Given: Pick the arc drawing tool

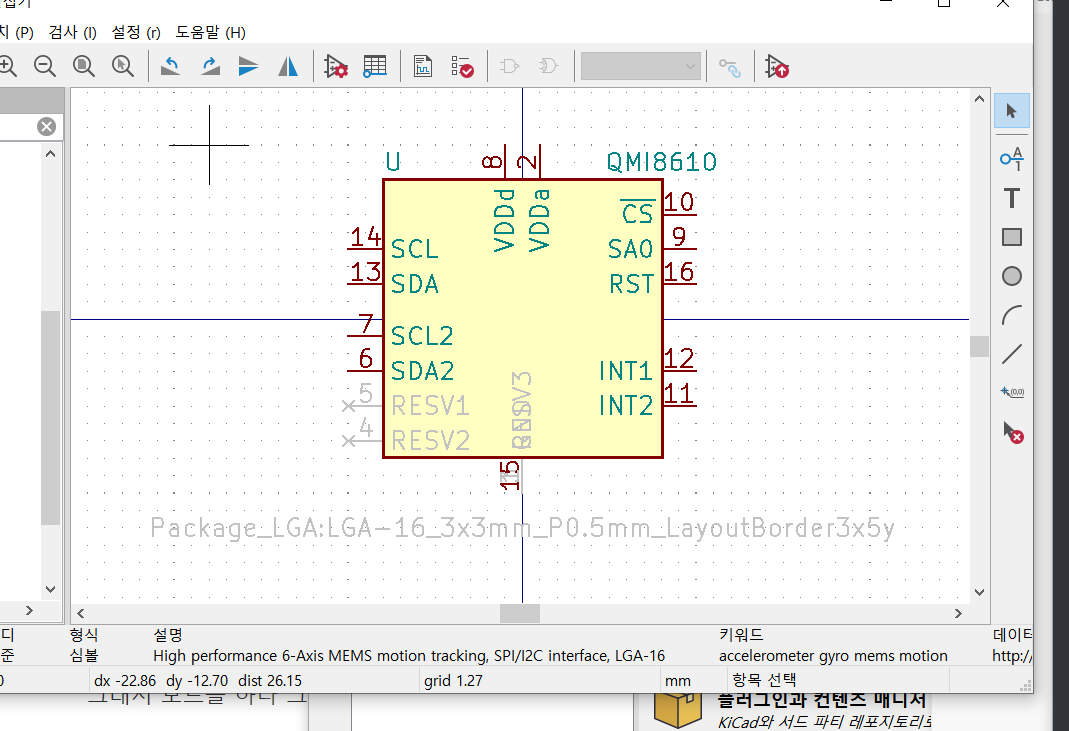Looking at the screenshot, I should (x=1012, y=315).
